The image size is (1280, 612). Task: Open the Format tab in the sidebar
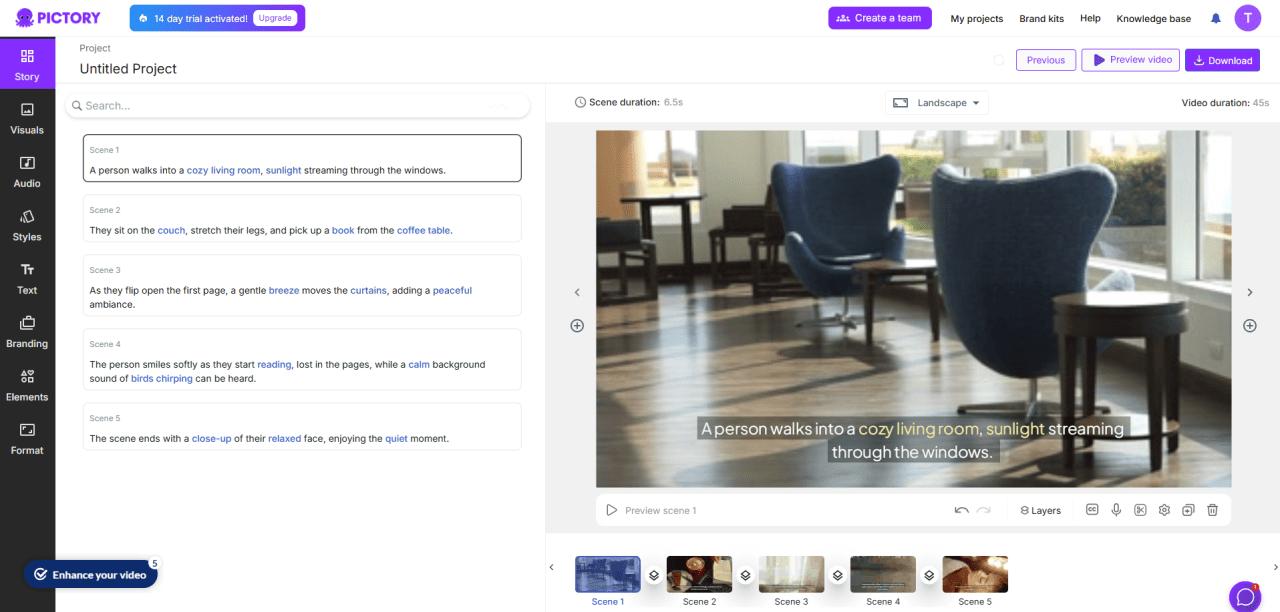(27, 438)
